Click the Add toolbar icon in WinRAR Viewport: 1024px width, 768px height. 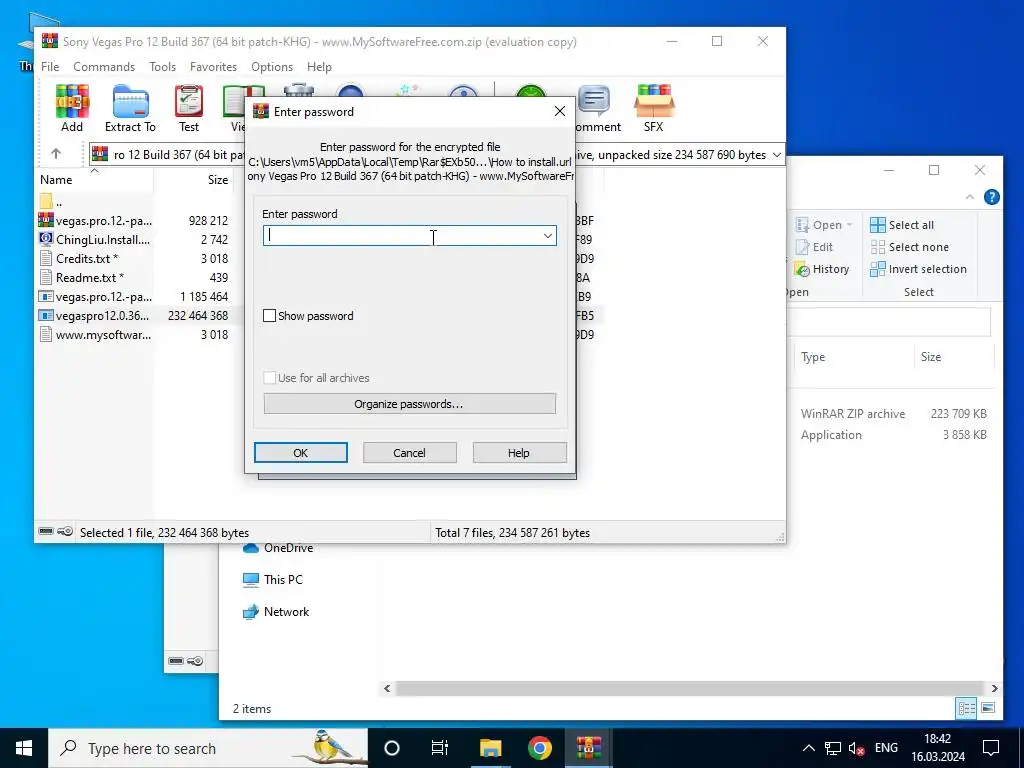tap(72, 108)
